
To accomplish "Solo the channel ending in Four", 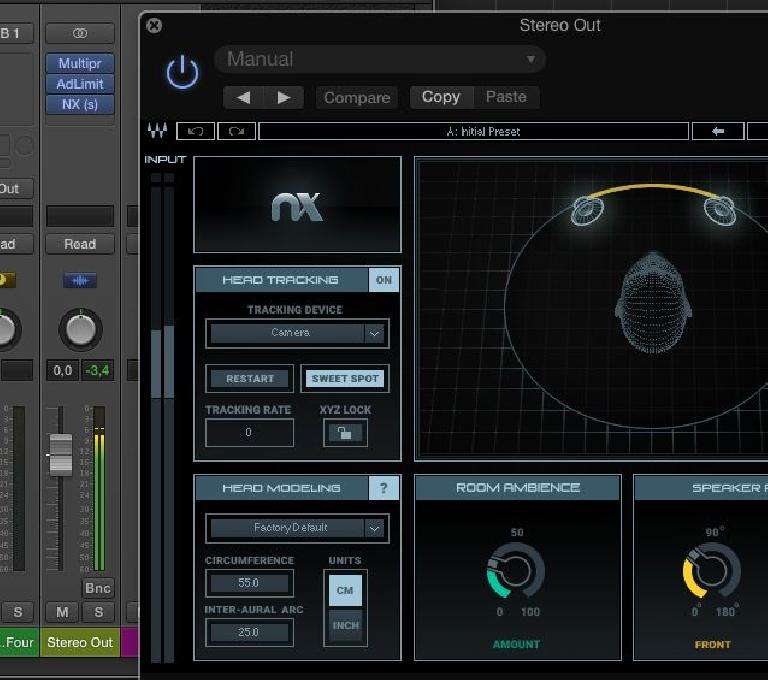I will pos(18,612).
